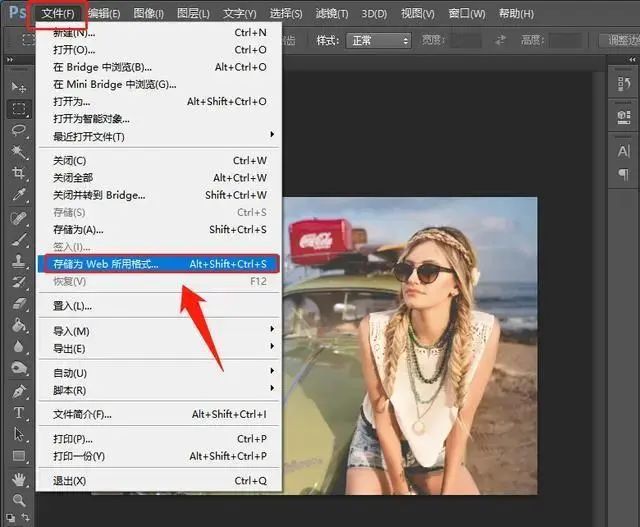This screenshot has width=640, height=527.
Task: Select the Crop tool
Action: (x=19, y=173)
